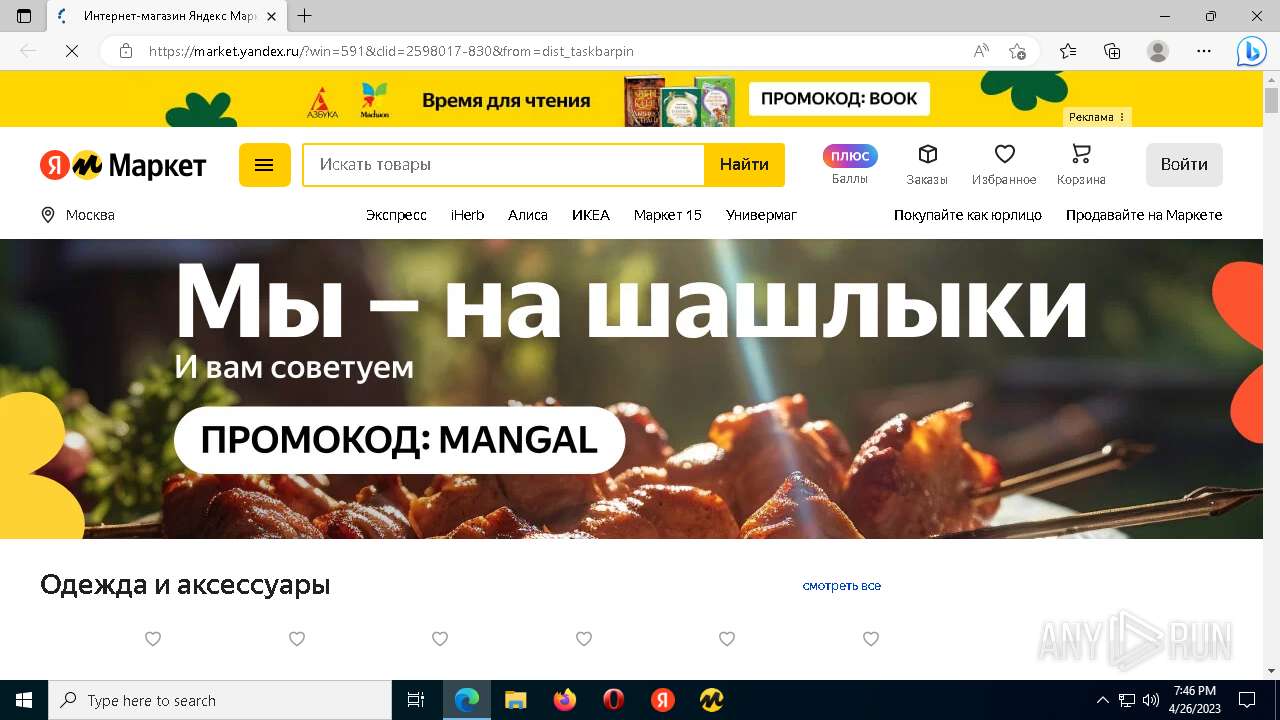Screen dimensions: 1280x720
Task: Open the Bing sidebar button
Action: 1251,51
